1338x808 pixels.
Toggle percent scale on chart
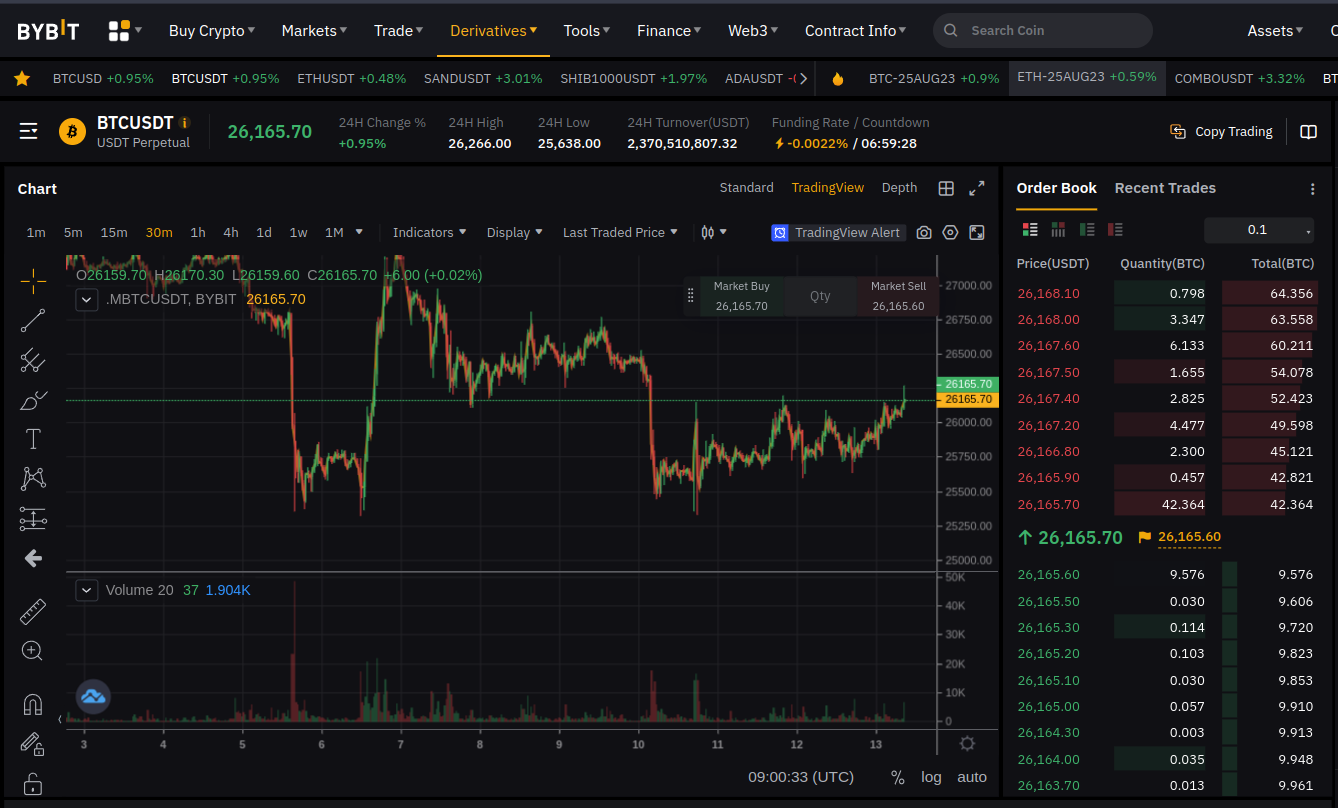pos(898,777)
